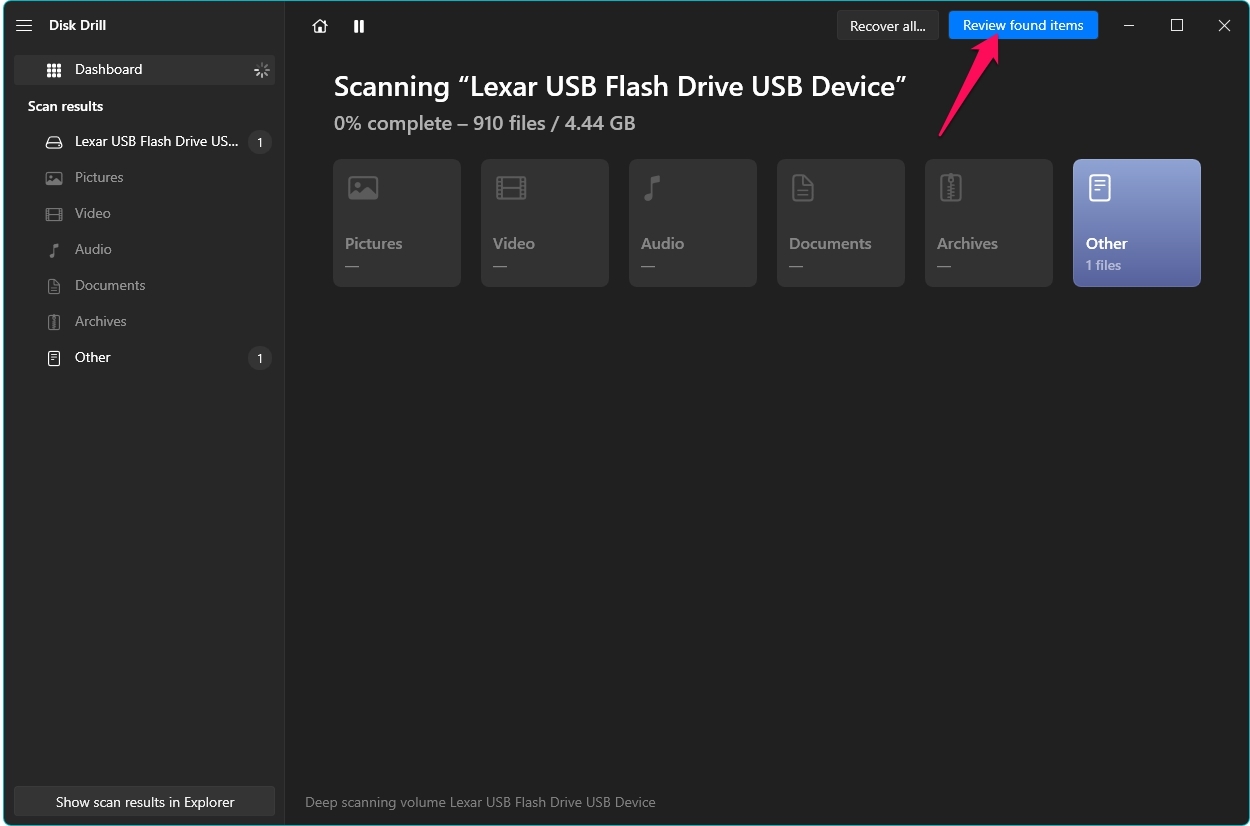Open the Other category card with 1 files
This screenshot has width=1250, height=826.
pyautogui.click(x=1137, y=223)
